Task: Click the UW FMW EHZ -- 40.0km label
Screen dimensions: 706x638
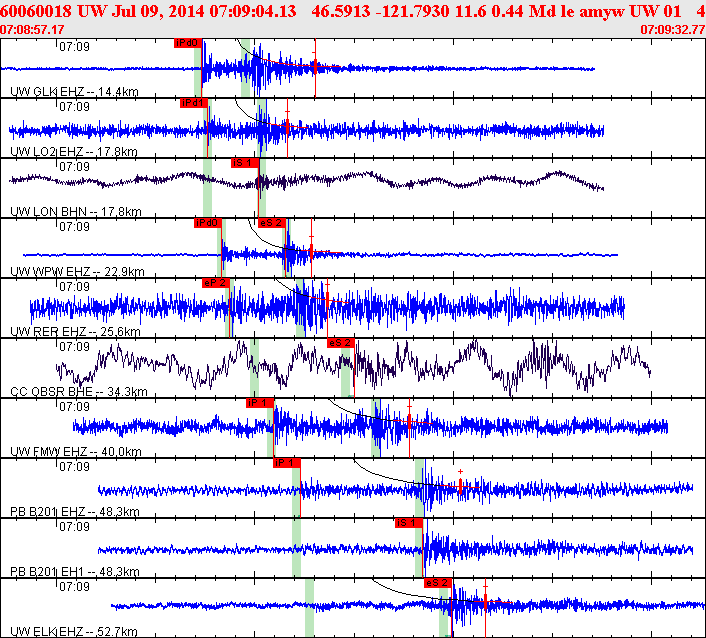Action: [x=76, y=452]
